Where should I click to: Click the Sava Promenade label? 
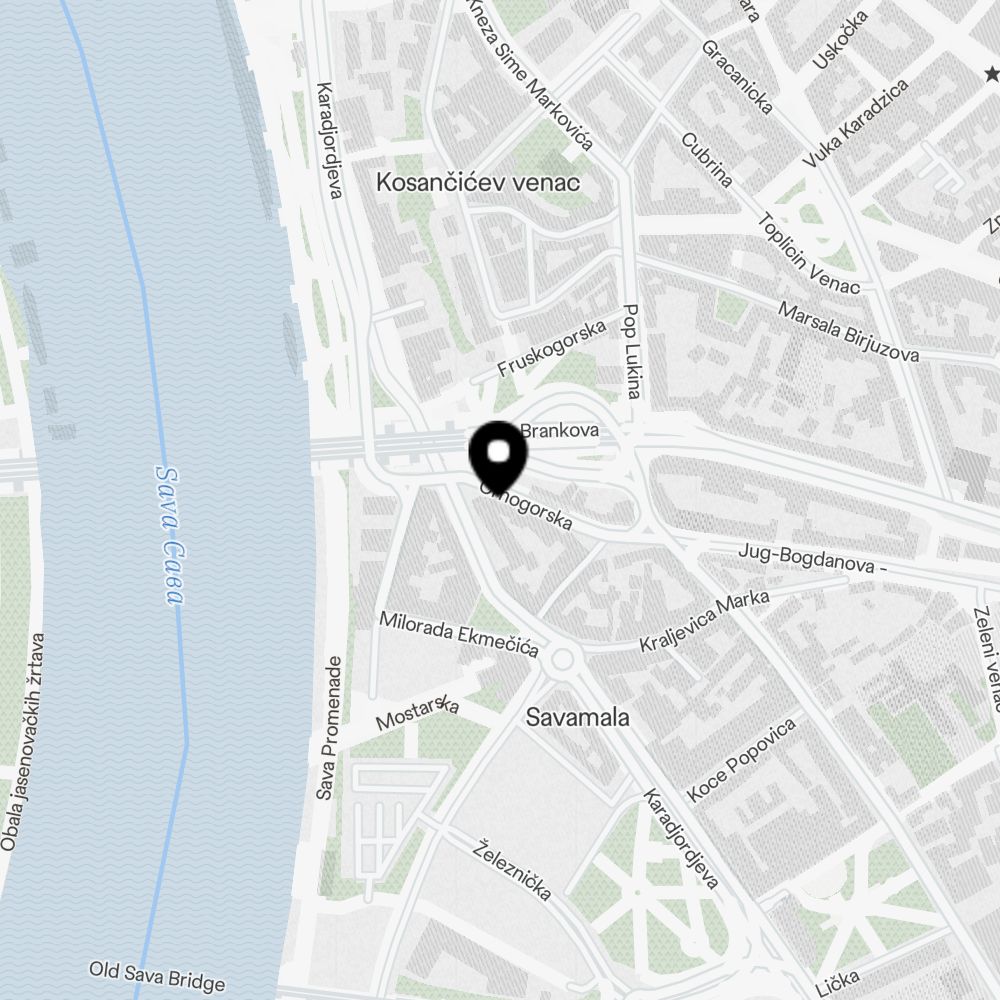click(328, 728)
